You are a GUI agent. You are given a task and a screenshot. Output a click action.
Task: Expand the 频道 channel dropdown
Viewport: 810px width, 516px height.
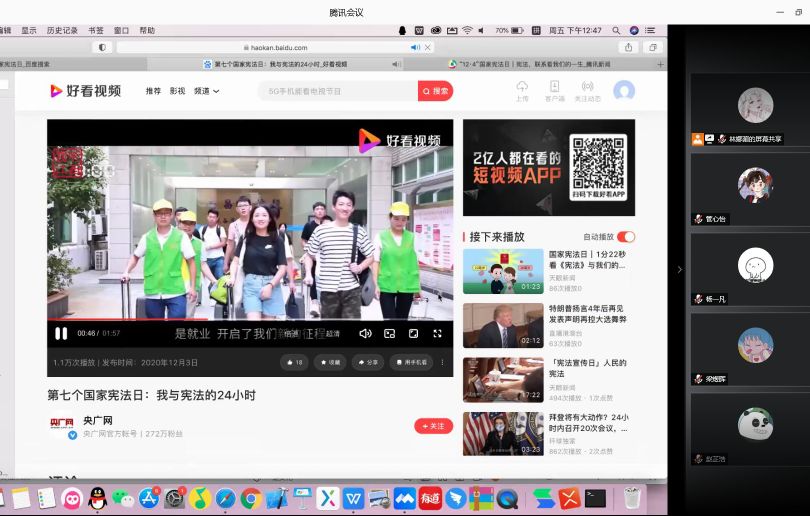click(206, 91)
